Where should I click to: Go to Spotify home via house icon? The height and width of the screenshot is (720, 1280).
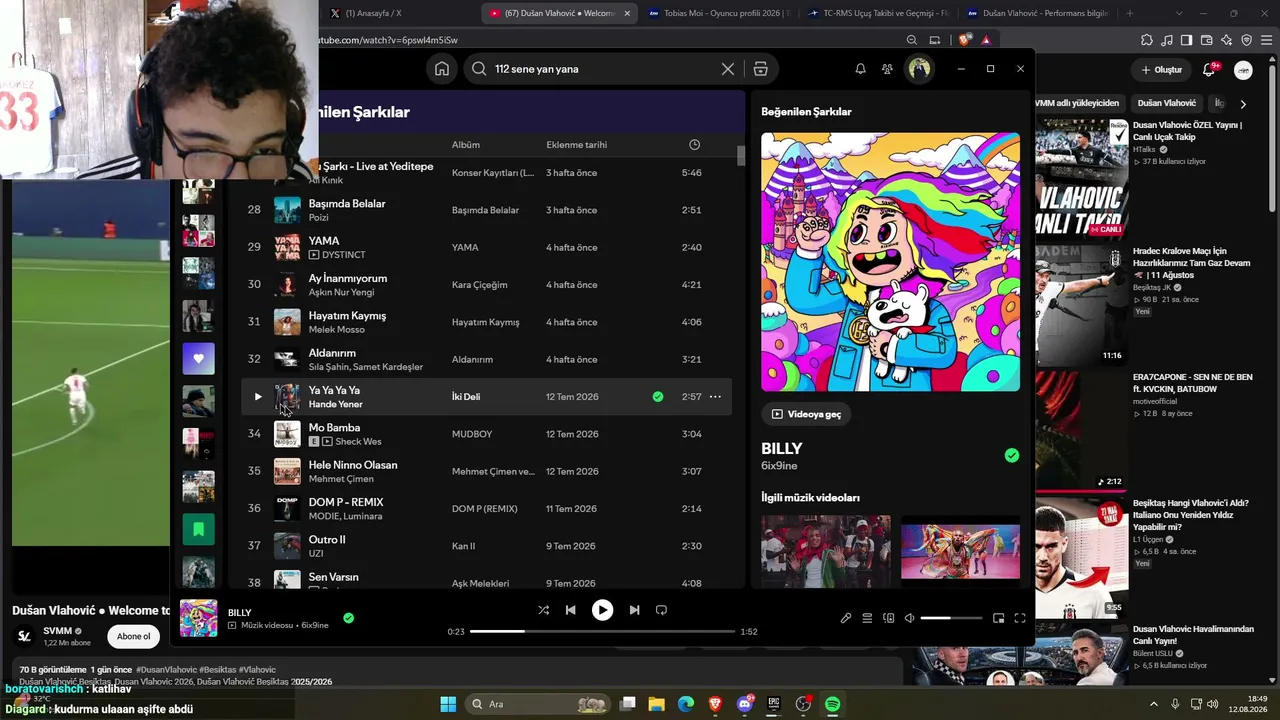[442, 69]
